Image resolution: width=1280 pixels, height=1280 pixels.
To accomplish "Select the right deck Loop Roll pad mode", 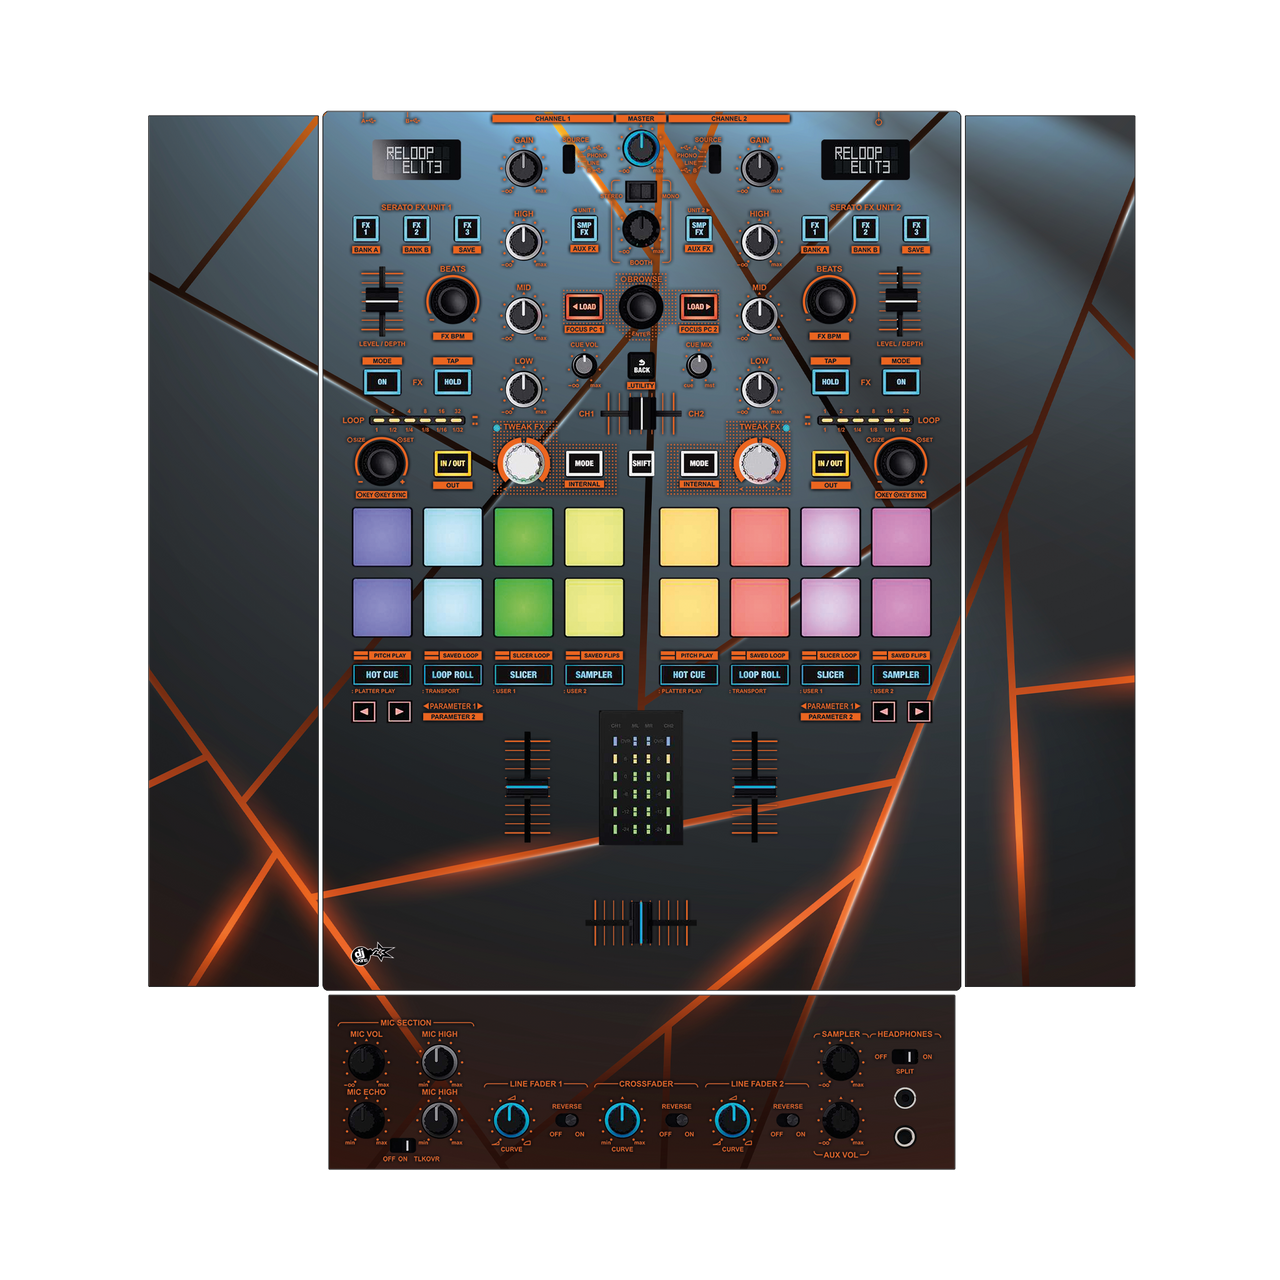I will pos(760,675).
